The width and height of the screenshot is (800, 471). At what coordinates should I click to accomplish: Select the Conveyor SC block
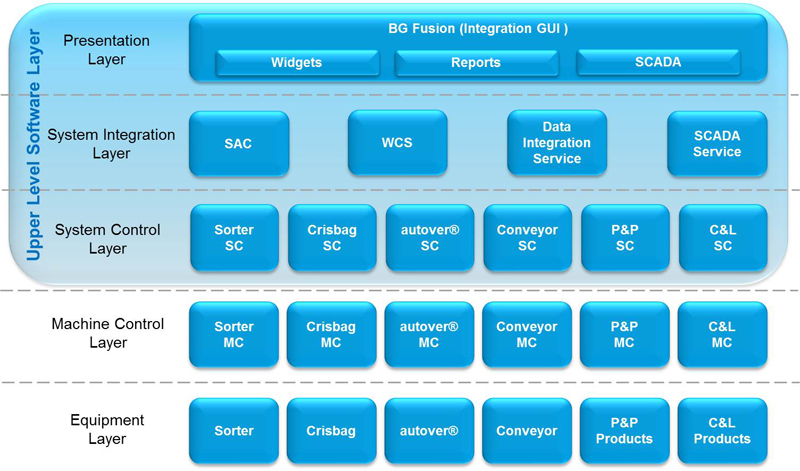click(x=528, y=238)
